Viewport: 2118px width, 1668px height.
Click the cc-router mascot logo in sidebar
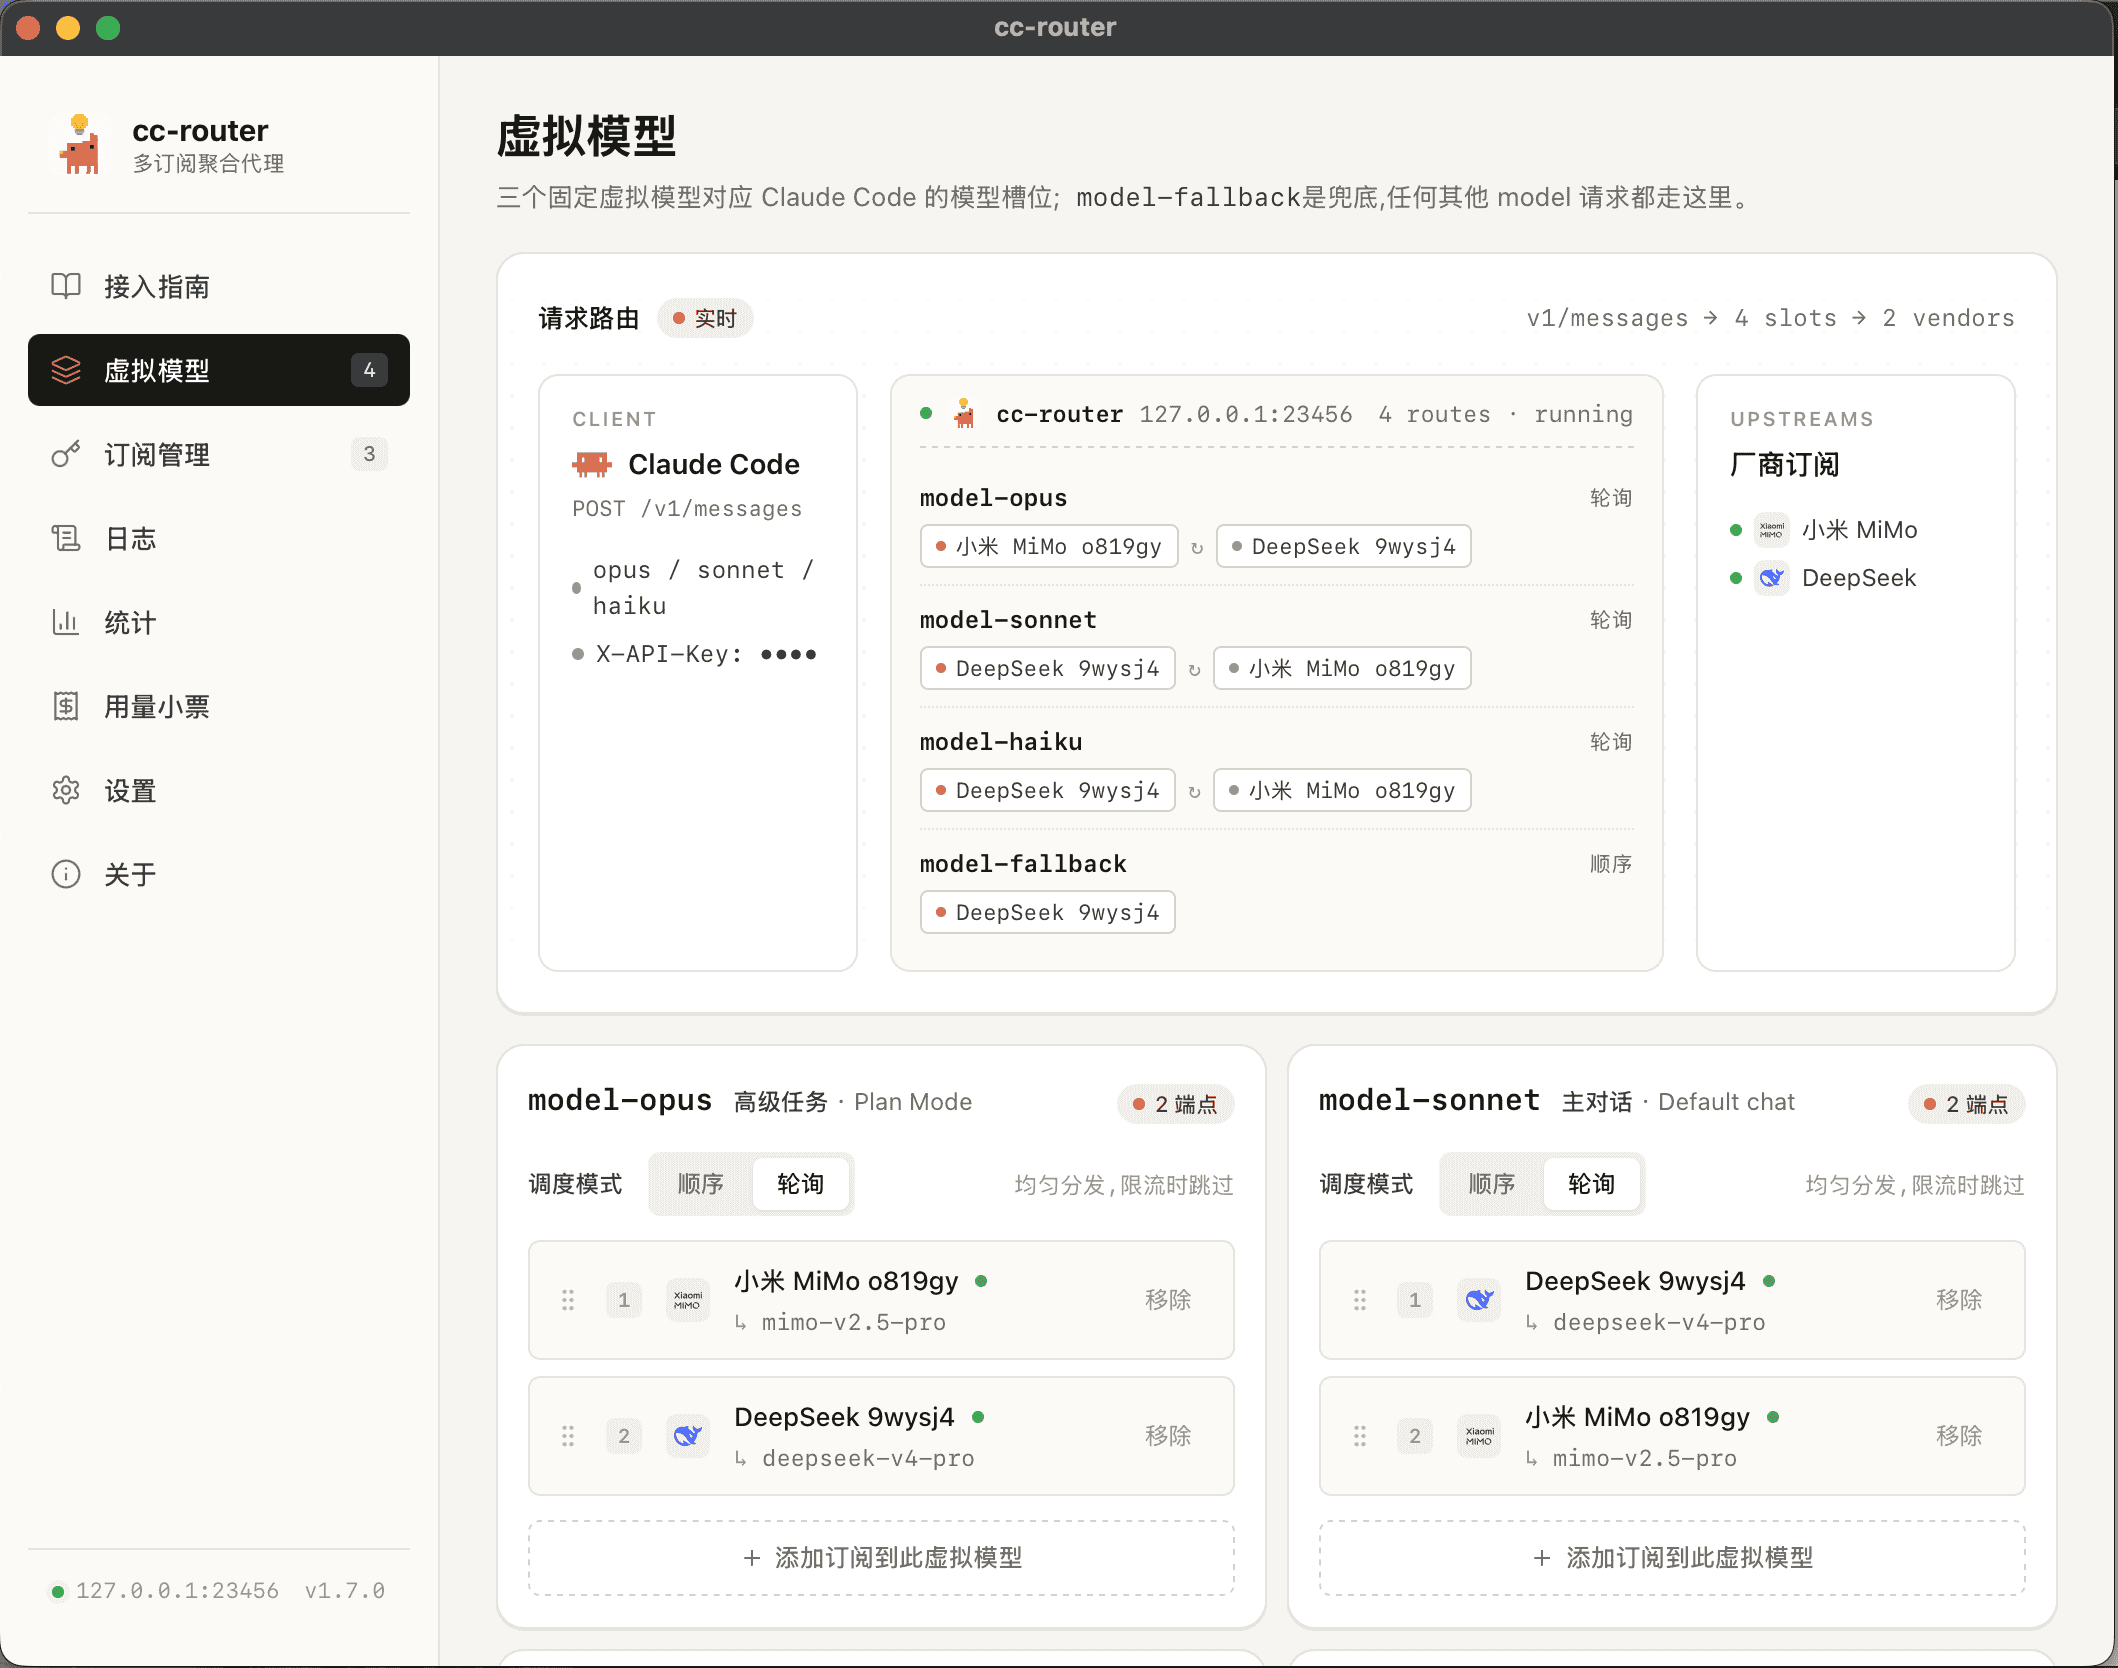79,145
